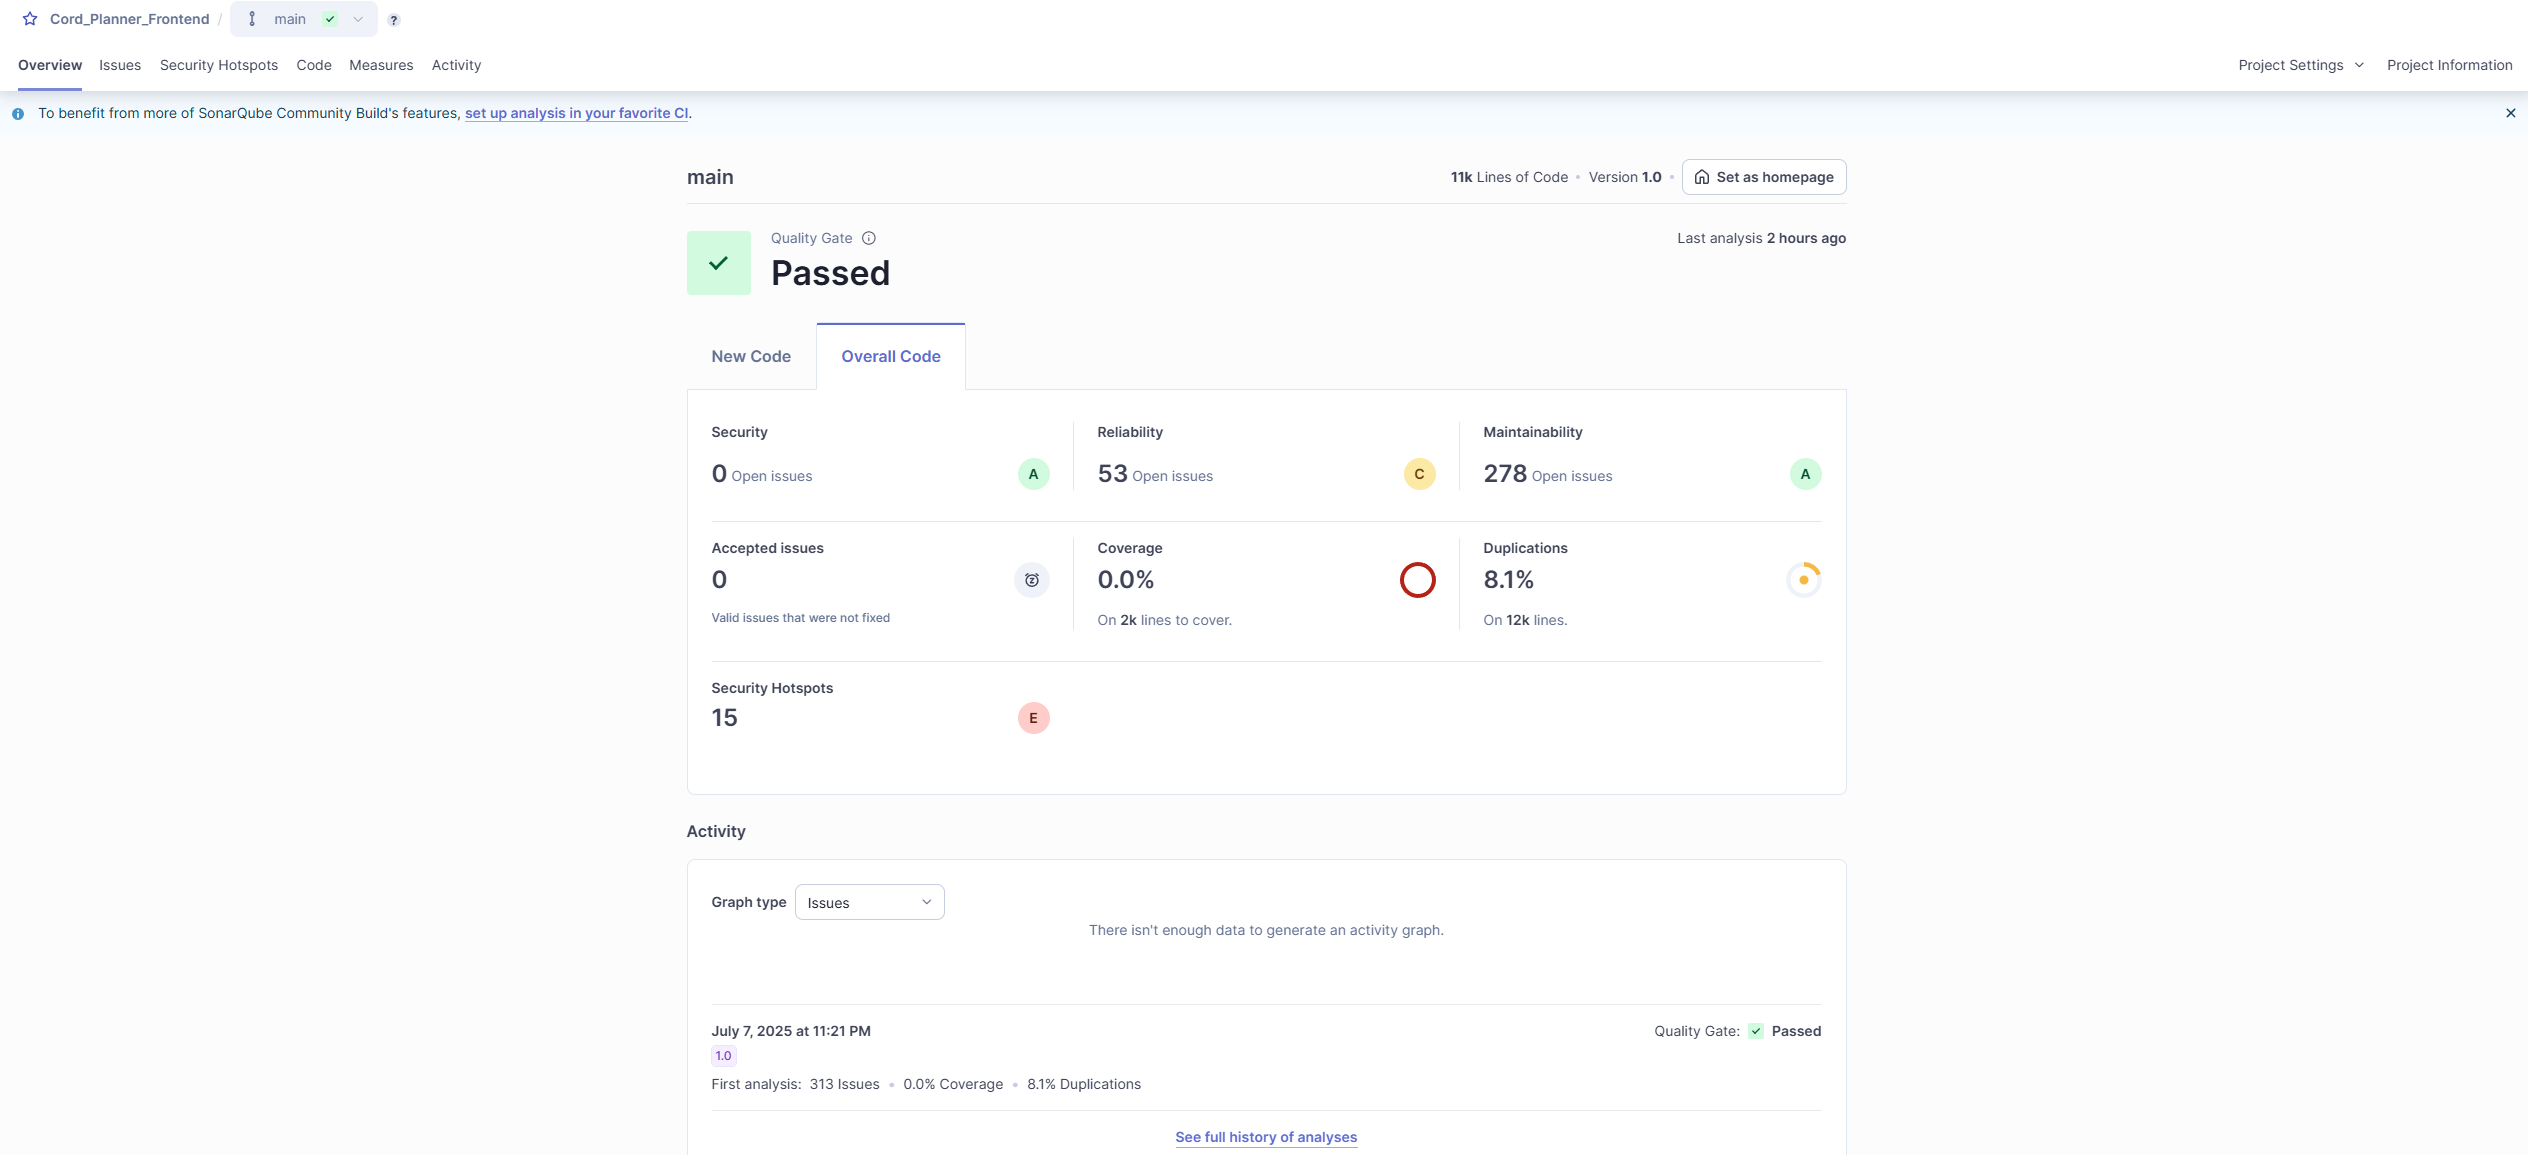The image size is (2528, 1155).
Task: Click the Quality Gate info icon
Action: (869, 238)
